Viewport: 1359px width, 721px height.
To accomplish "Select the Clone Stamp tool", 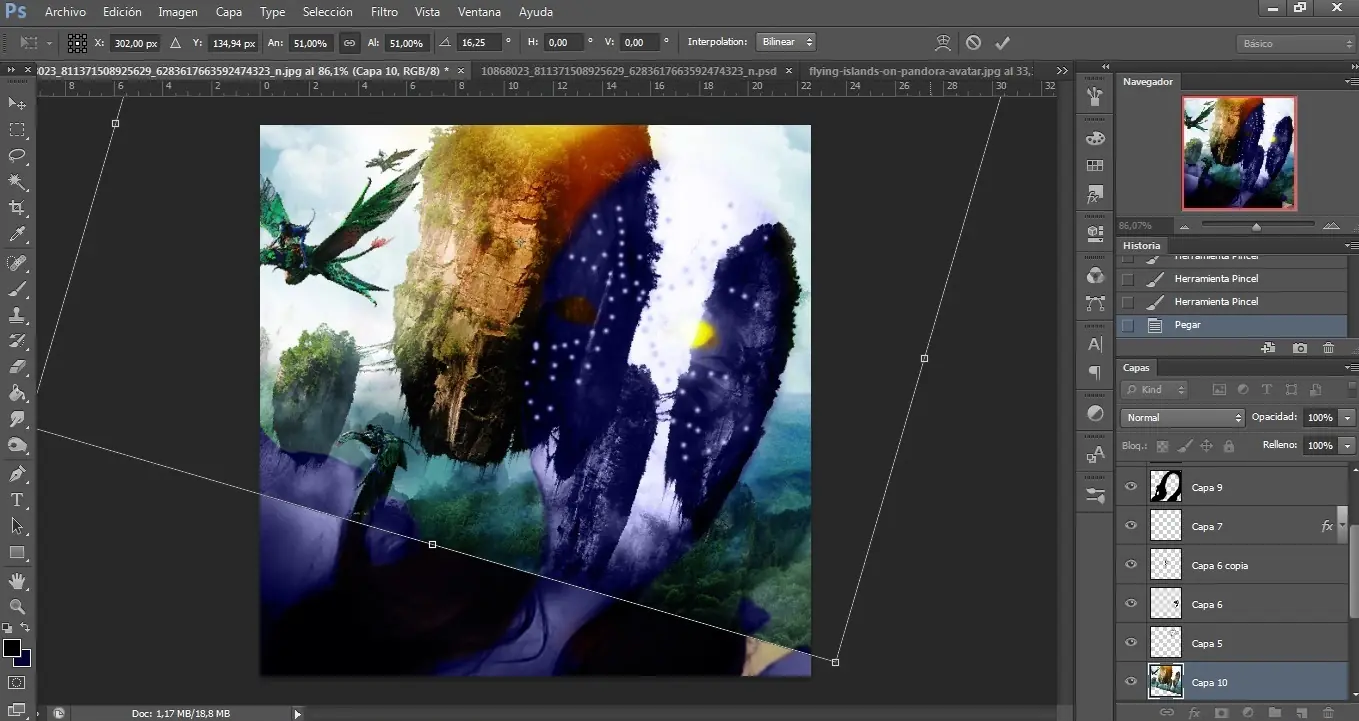I will 17,315.
